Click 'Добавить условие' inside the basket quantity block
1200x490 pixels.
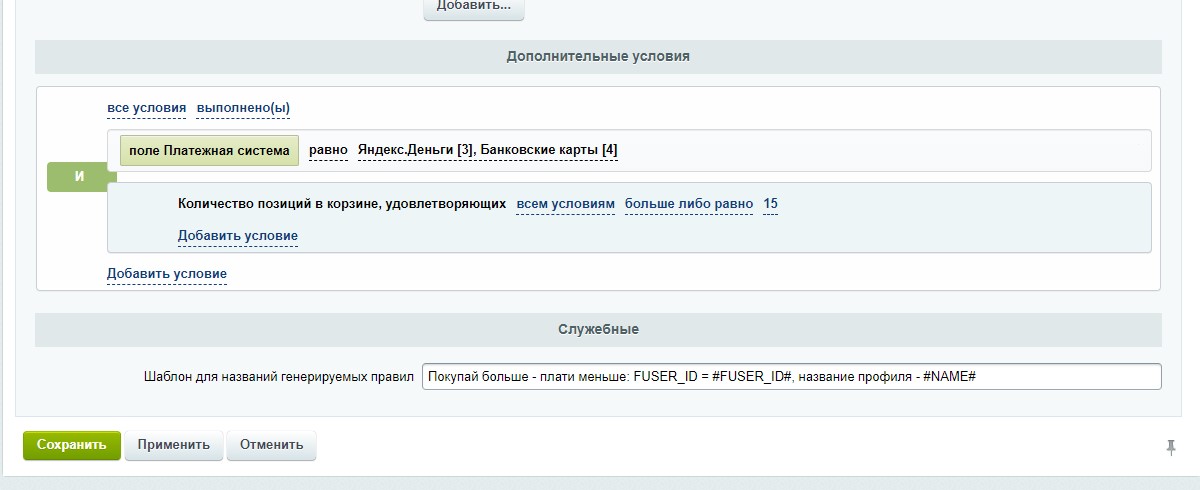(x=238, y=236)
